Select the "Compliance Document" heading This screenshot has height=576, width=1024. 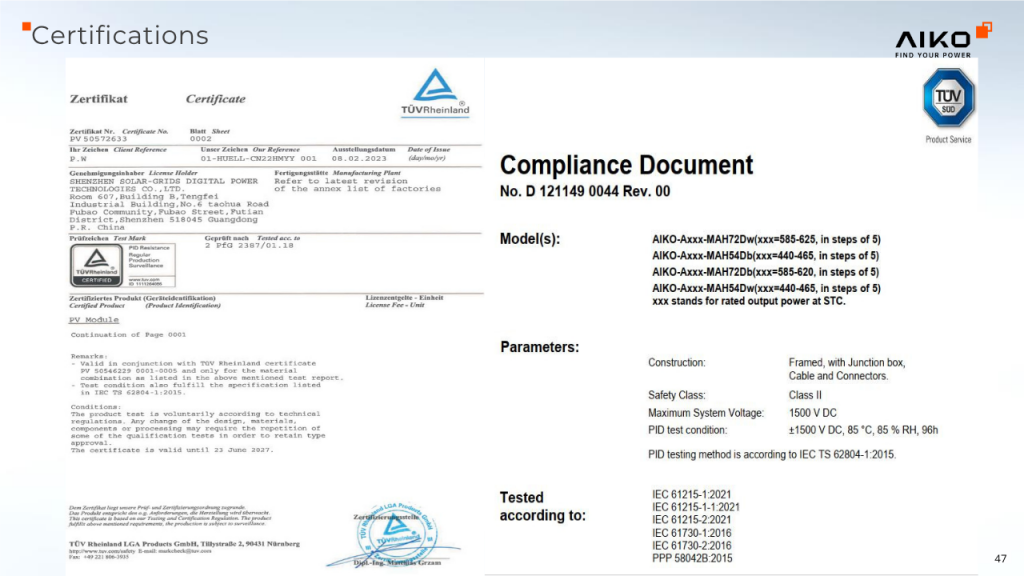pos(626,165)
